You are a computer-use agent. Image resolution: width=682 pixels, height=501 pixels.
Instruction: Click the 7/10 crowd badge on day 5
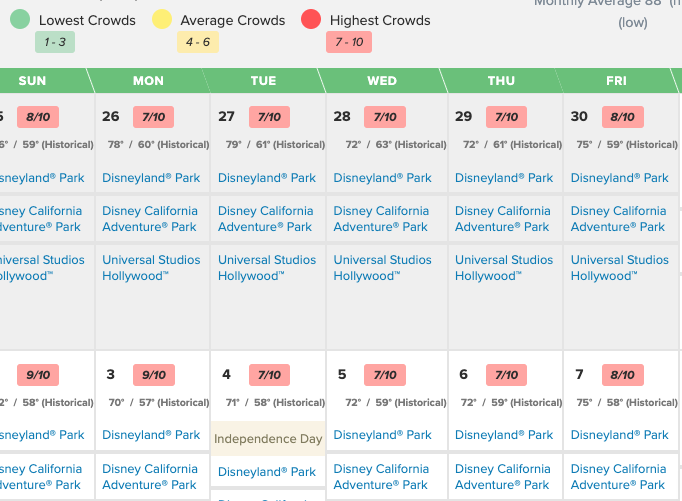pos(385,375)
